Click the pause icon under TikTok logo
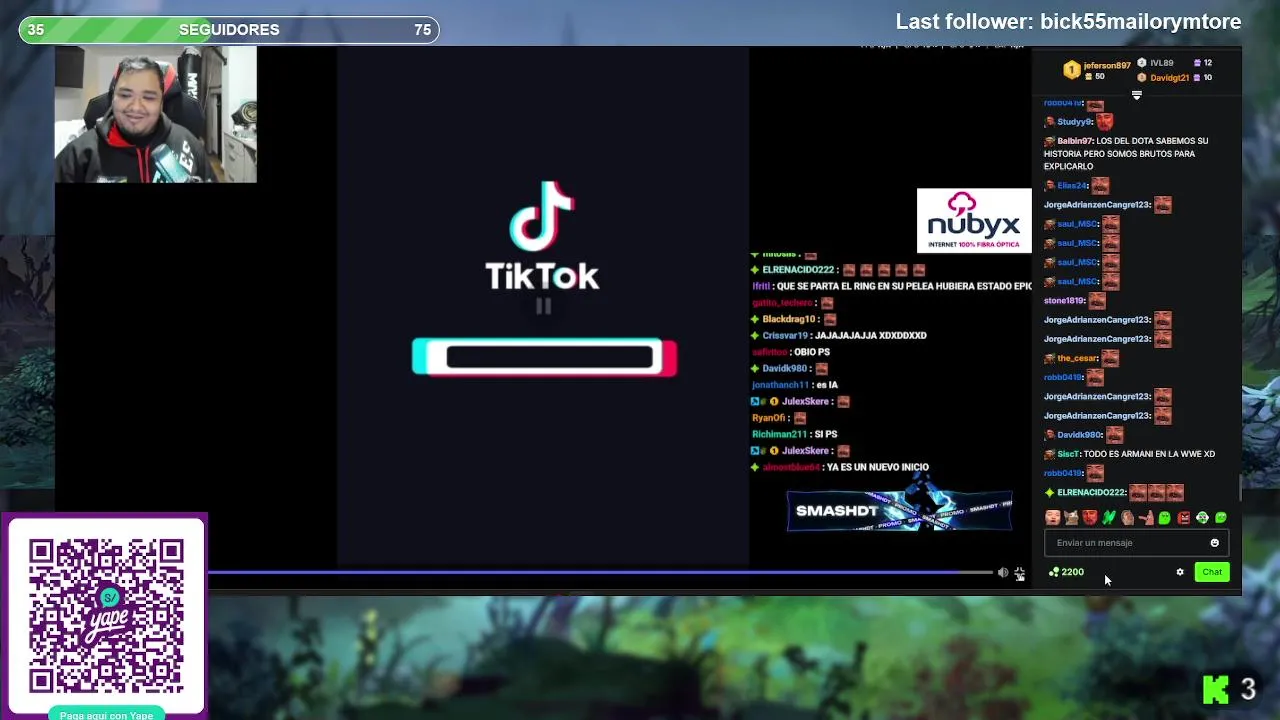 543,306
